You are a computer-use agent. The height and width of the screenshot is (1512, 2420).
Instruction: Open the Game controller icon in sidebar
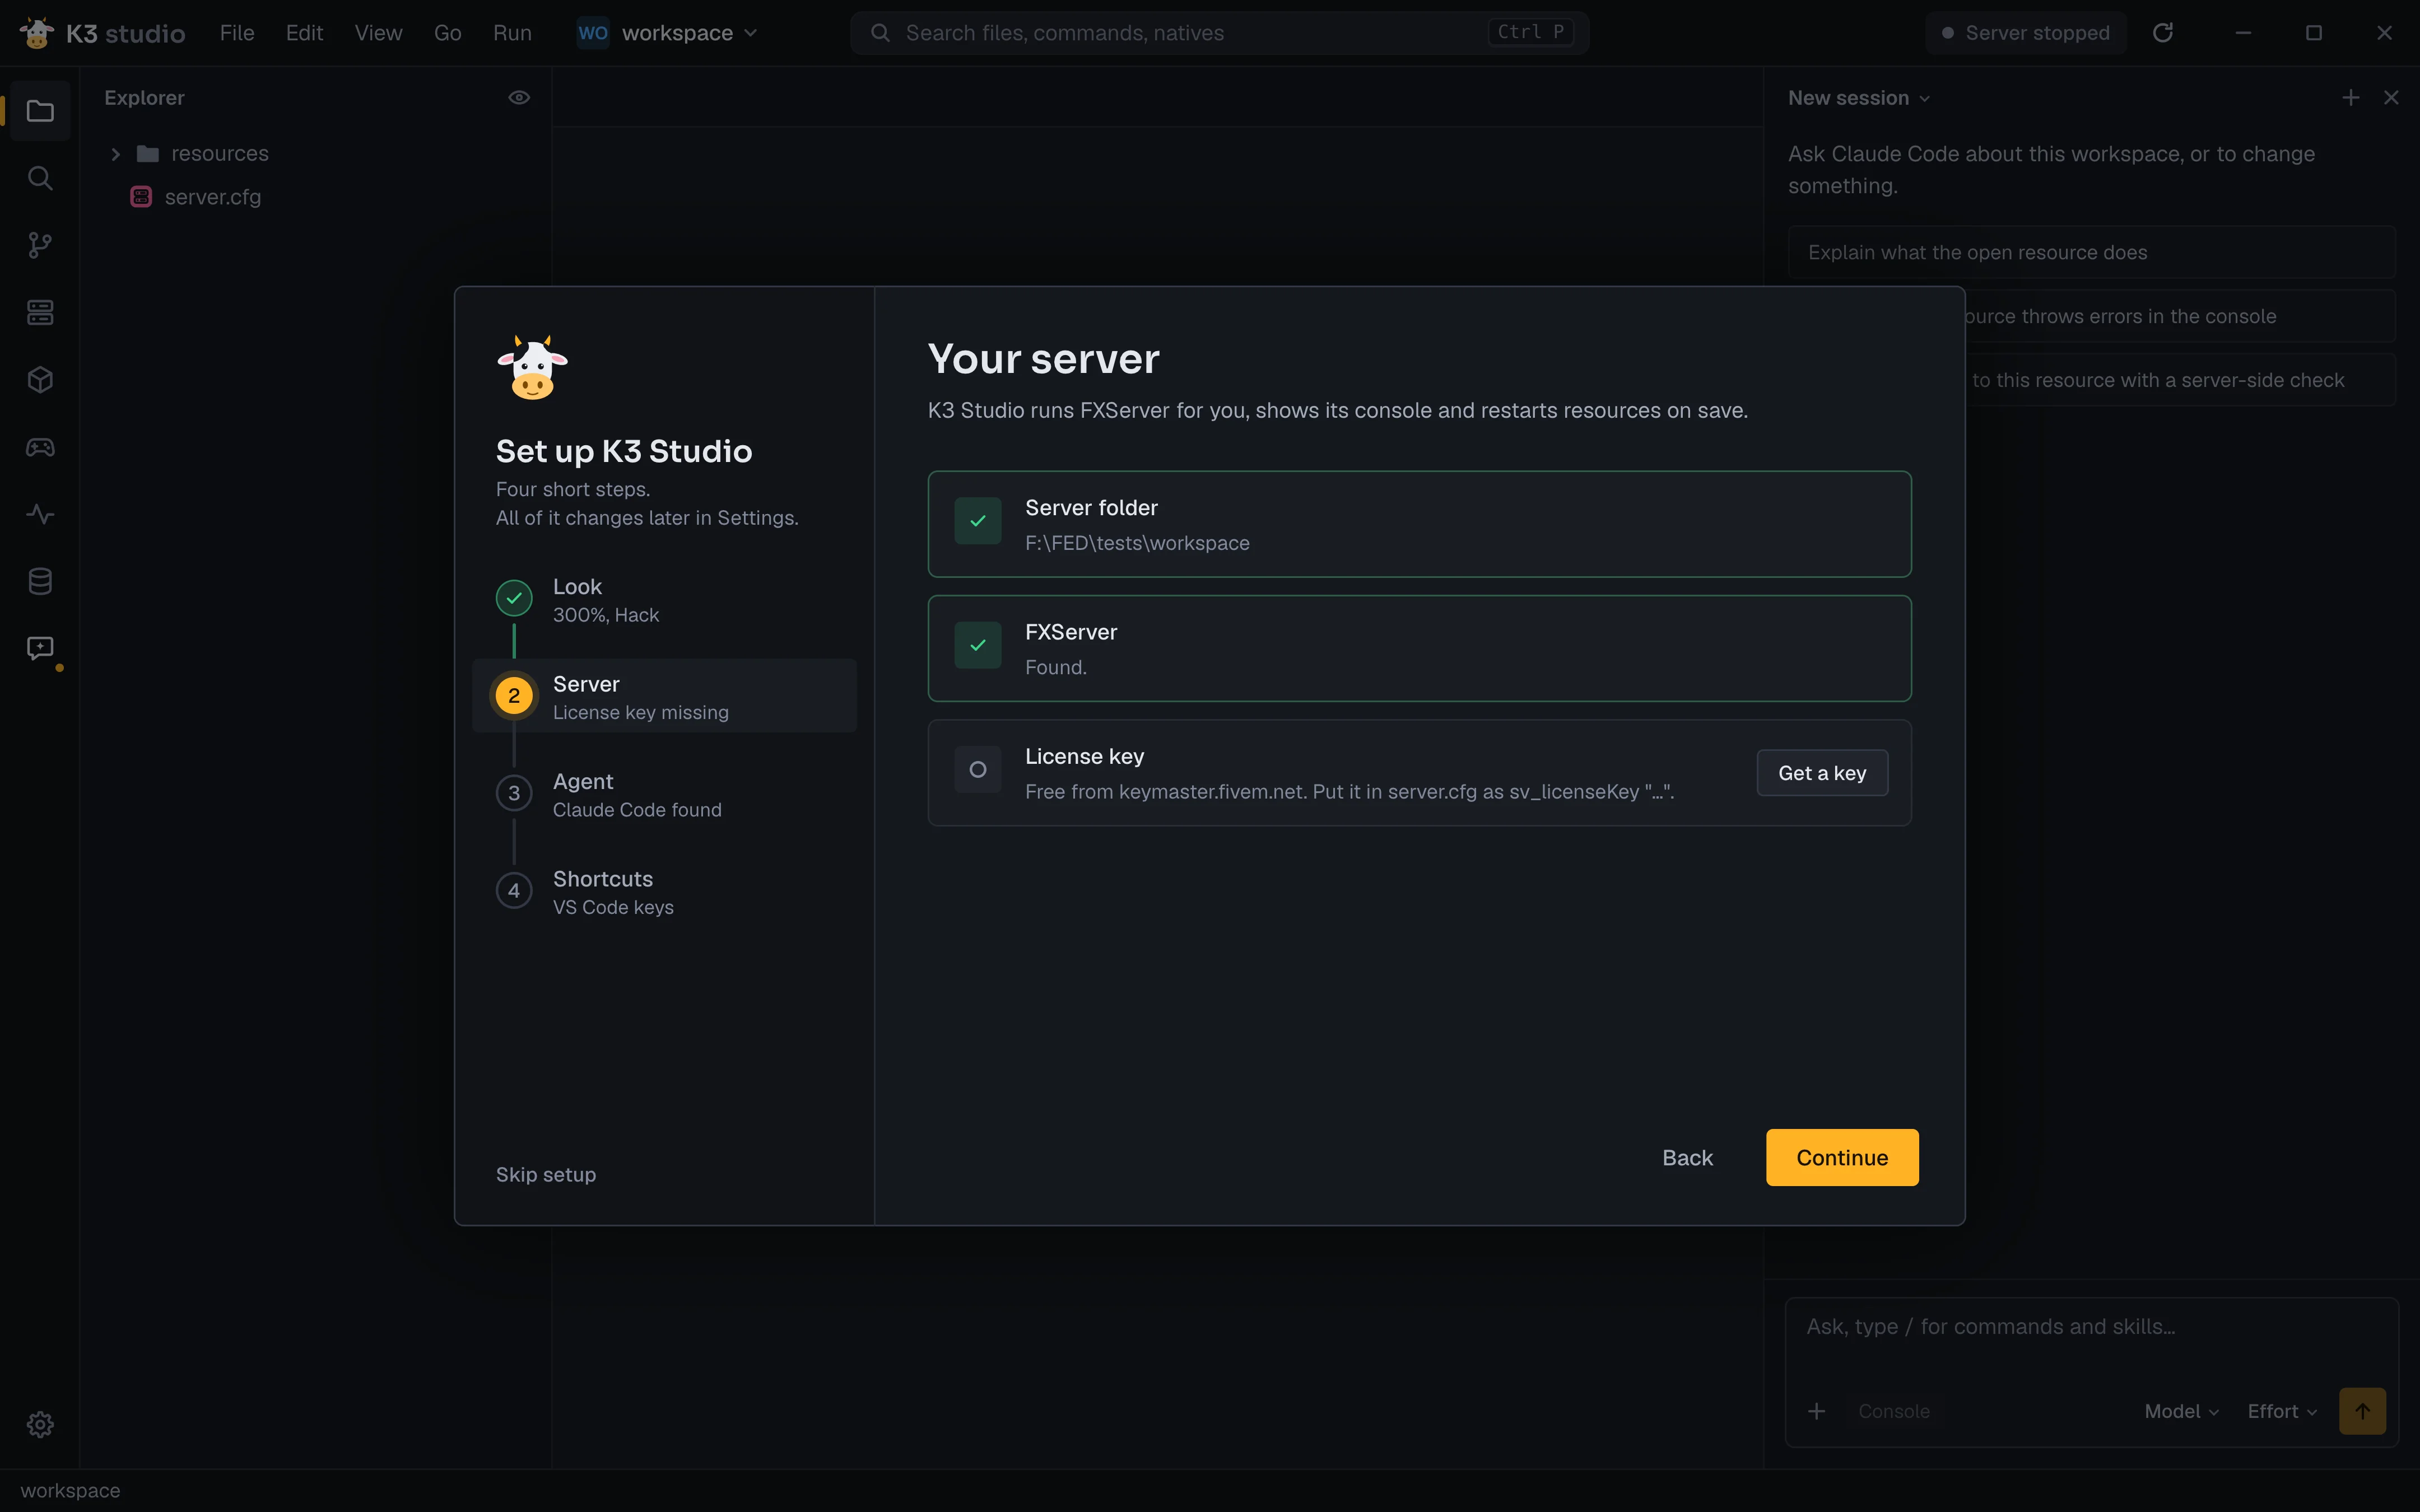(x=40, y=447)
